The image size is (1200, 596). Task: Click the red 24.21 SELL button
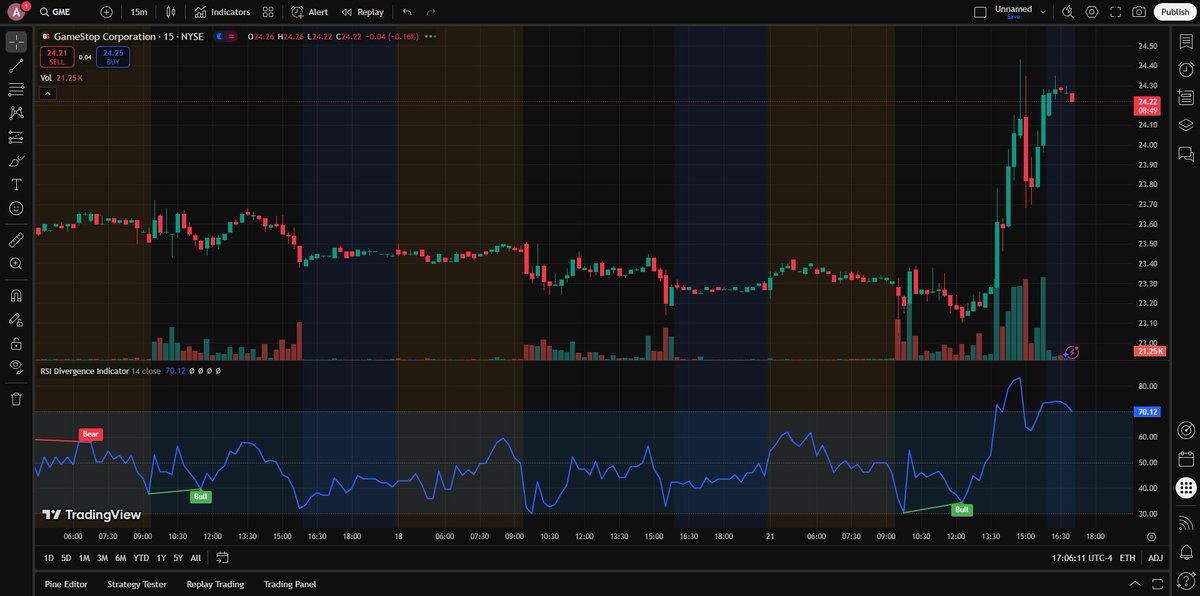pyautogui.click(x=57, y=56)
